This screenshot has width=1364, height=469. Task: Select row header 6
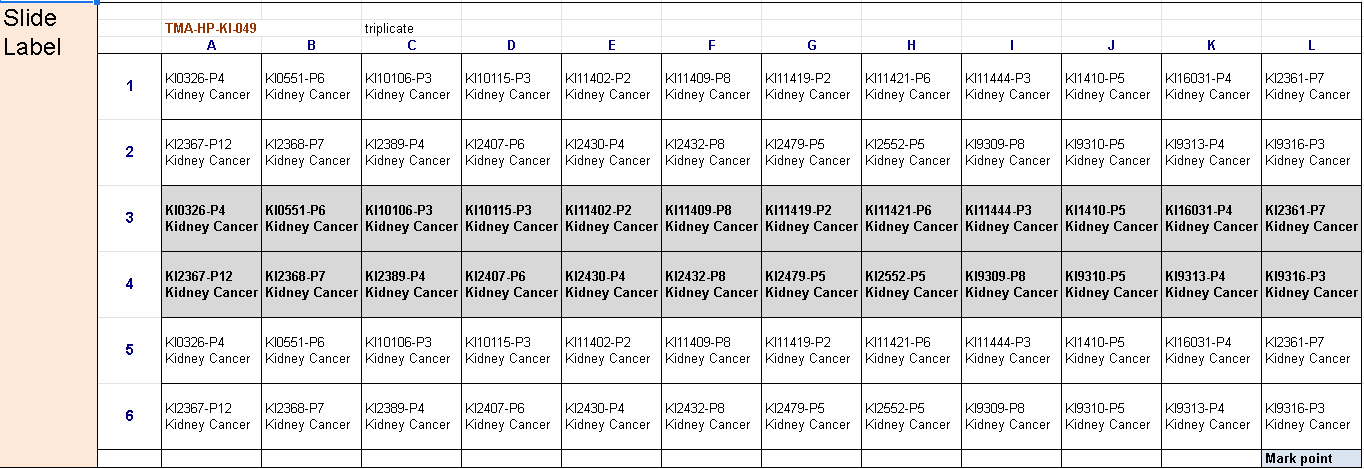pyautogui.click(x=129, y=416)
